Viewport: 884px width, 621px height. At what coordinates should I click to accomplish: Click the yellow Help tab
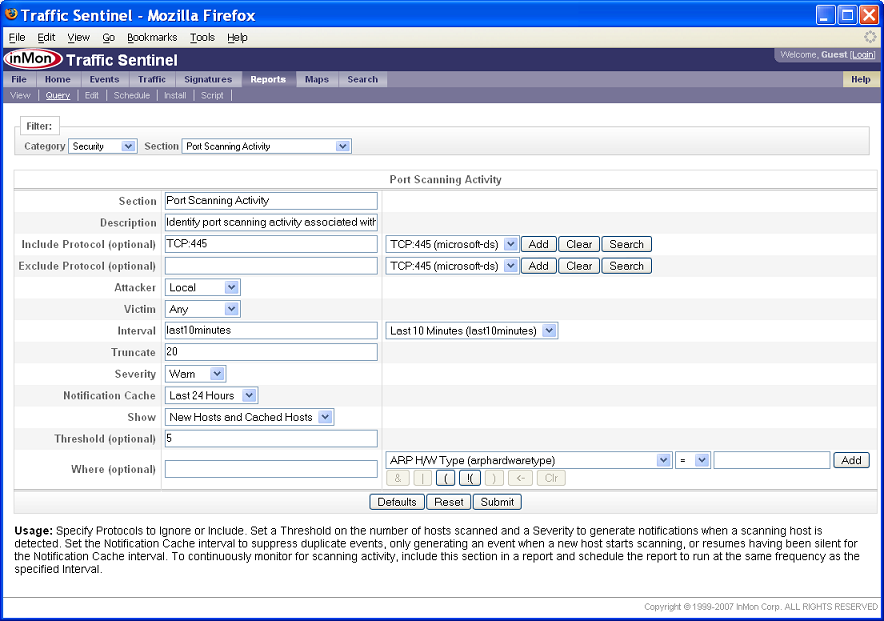(861, 79)
